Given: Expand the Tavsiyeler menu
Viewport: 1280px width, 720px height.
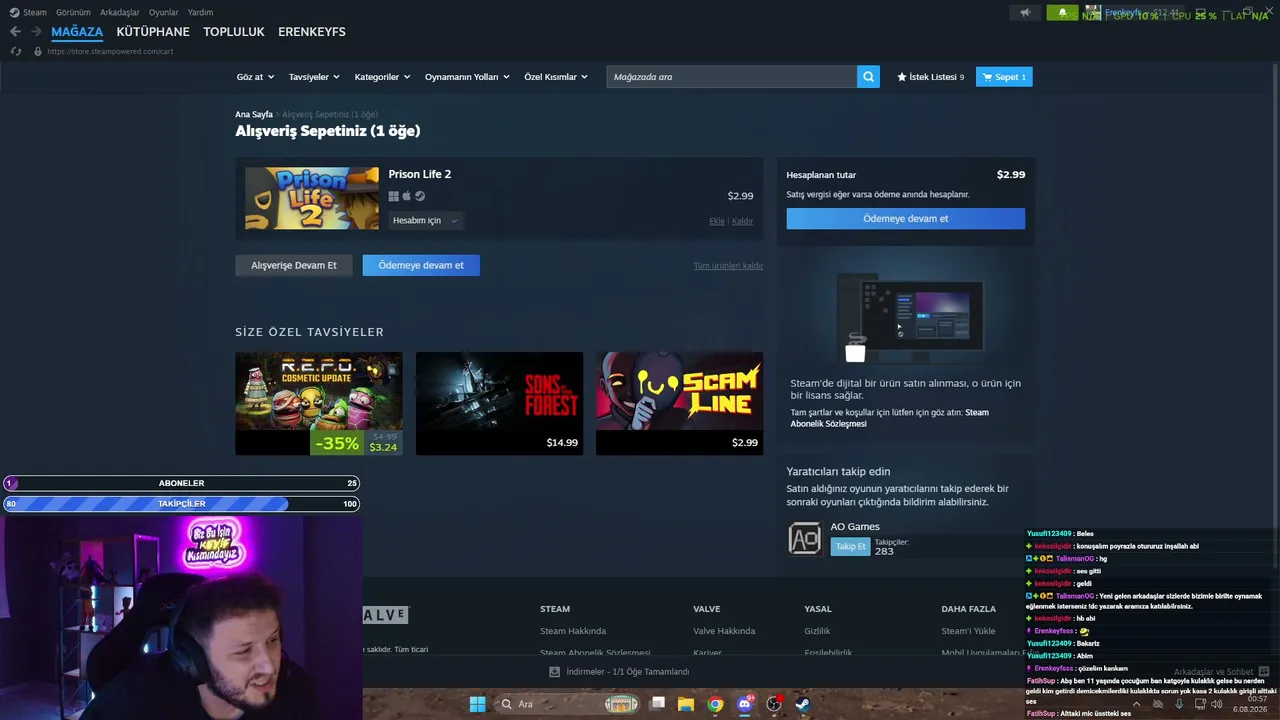Looking at the screenshot, I should [314, 77].
